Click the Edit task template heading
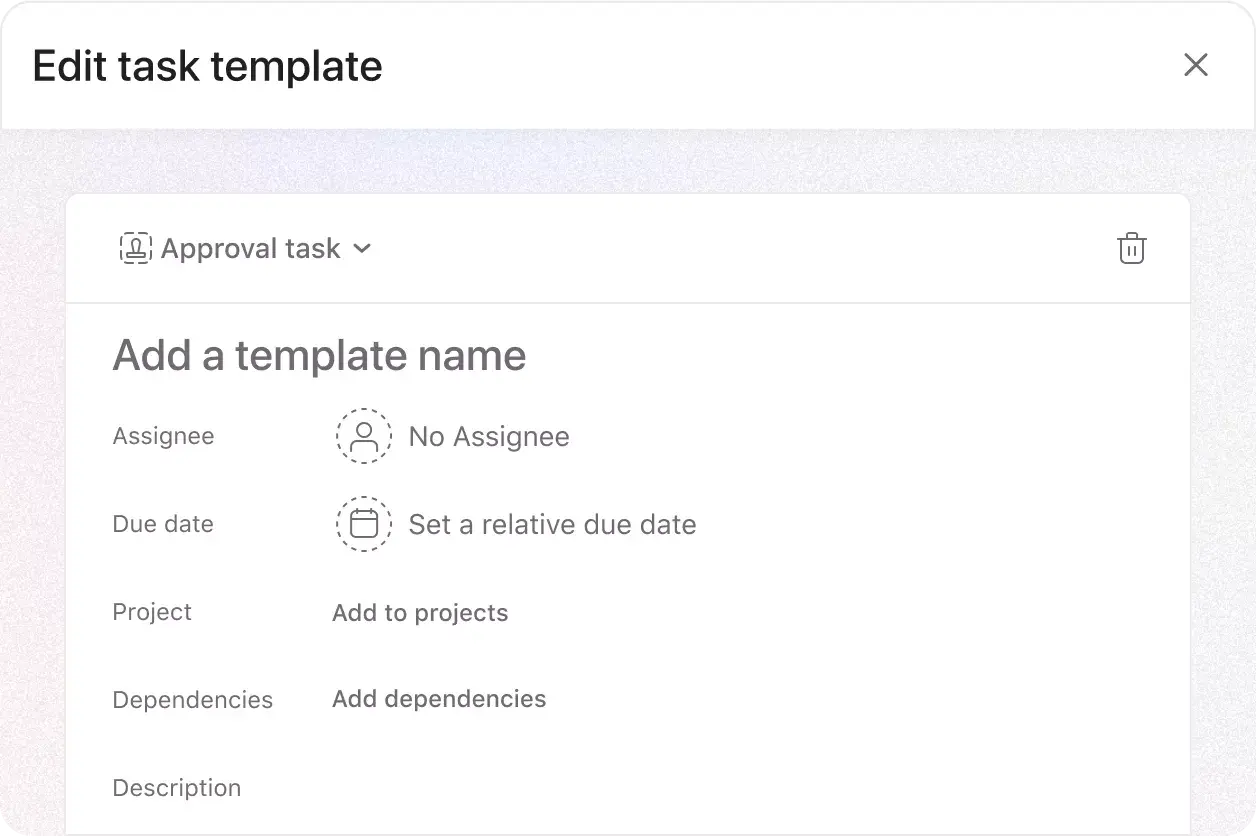This screenshot has width=1256, height=836. [x=207, y=66]
